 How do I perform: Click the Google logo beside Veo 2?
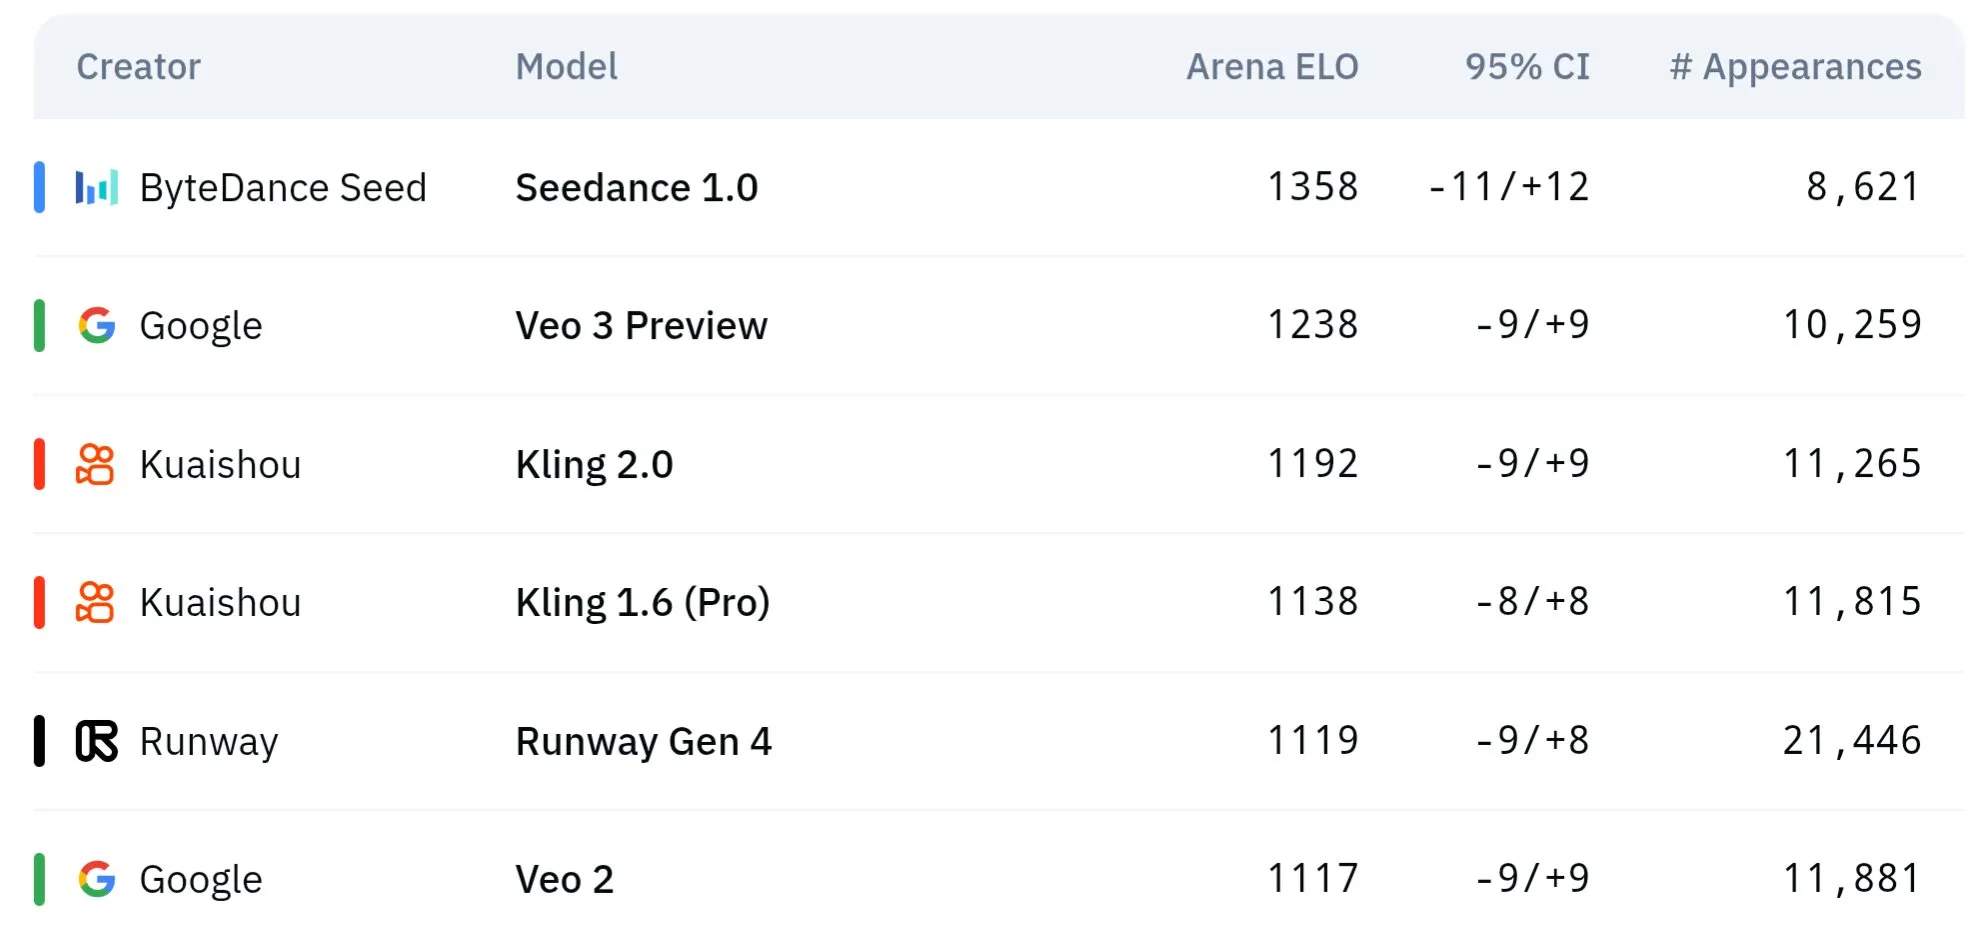[x=97, y=879]
